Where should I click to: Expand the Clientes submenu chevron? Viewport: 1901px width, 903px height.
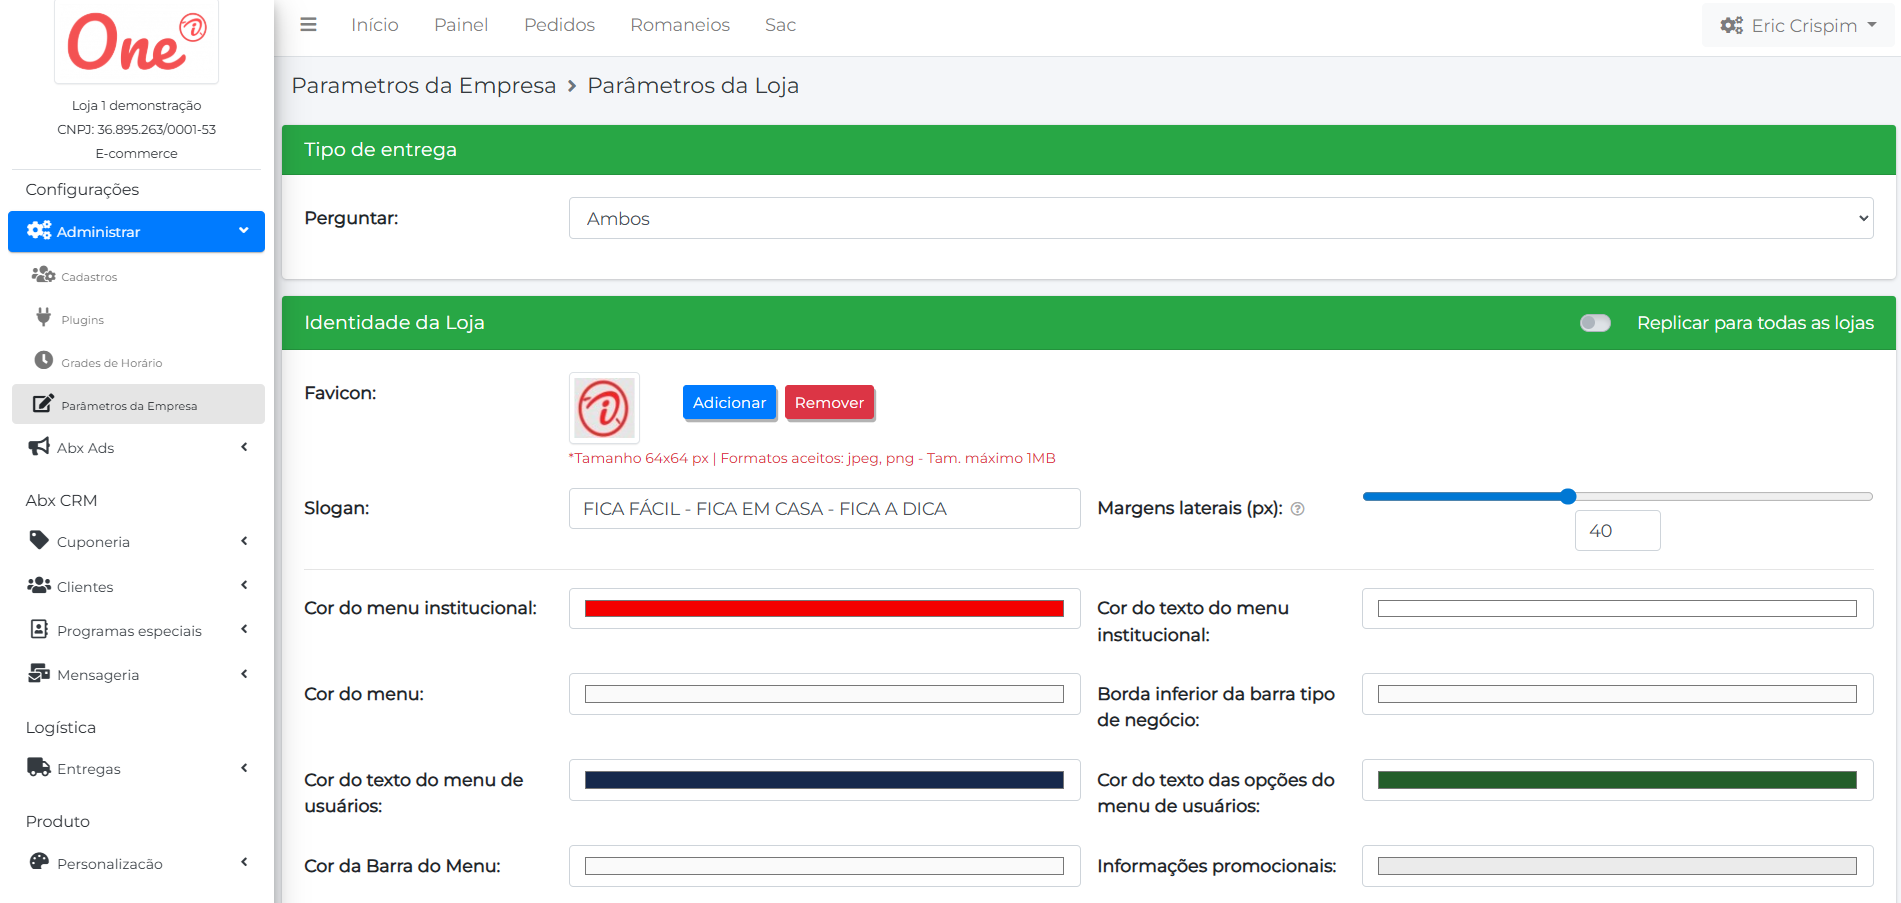click(244, 586)
